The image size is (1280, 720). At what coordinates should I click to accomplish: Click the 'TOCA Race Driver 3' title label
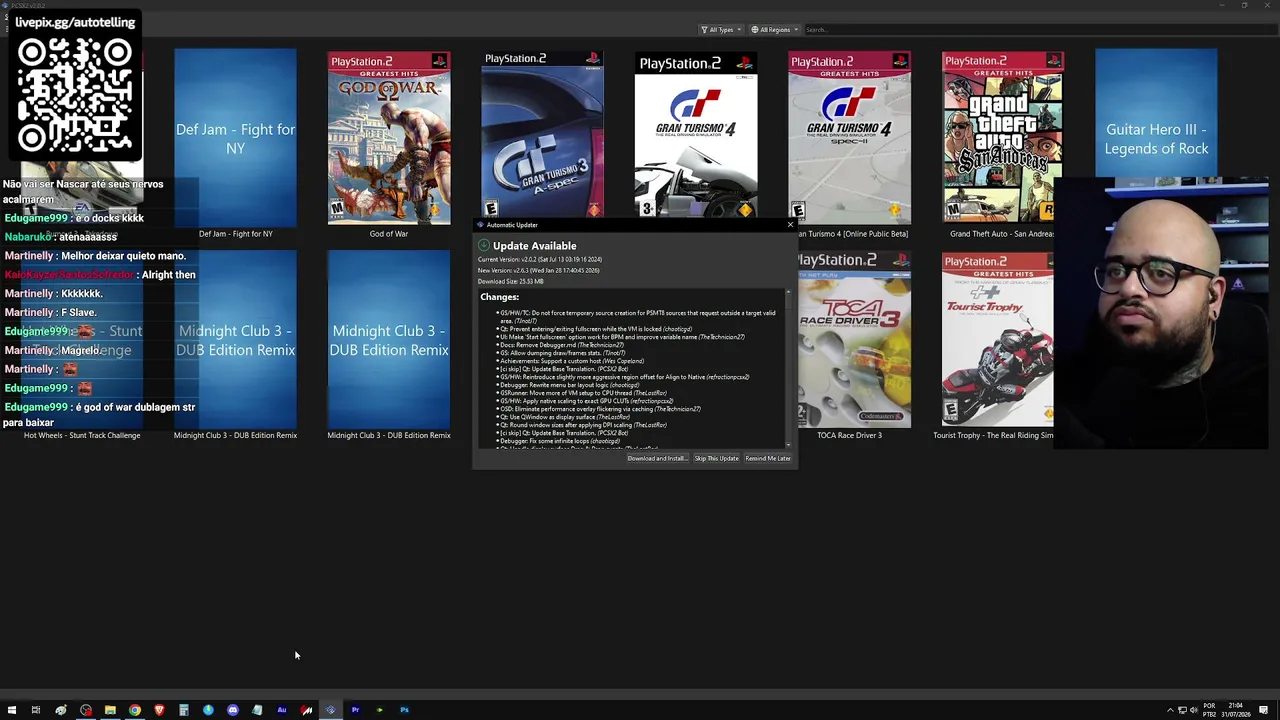point(849,435)
